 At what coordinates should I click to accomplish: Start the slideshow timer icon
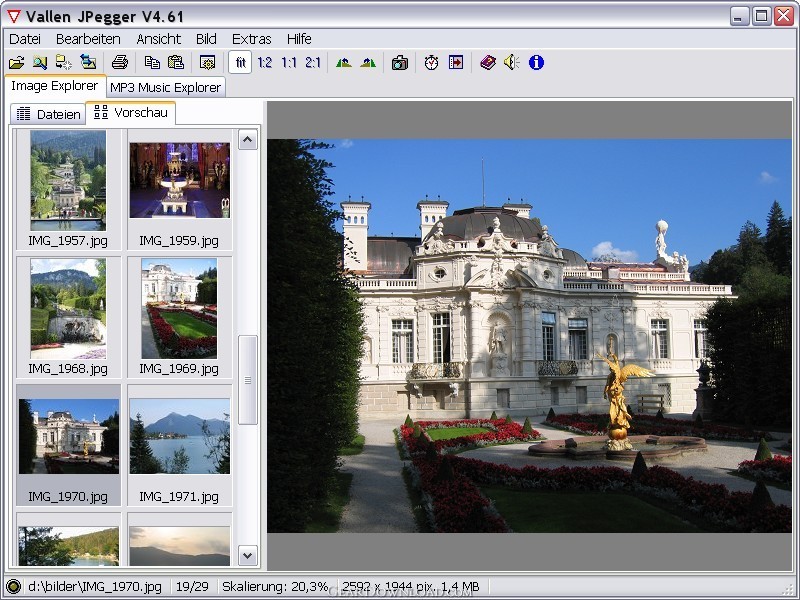click(431, 63)
